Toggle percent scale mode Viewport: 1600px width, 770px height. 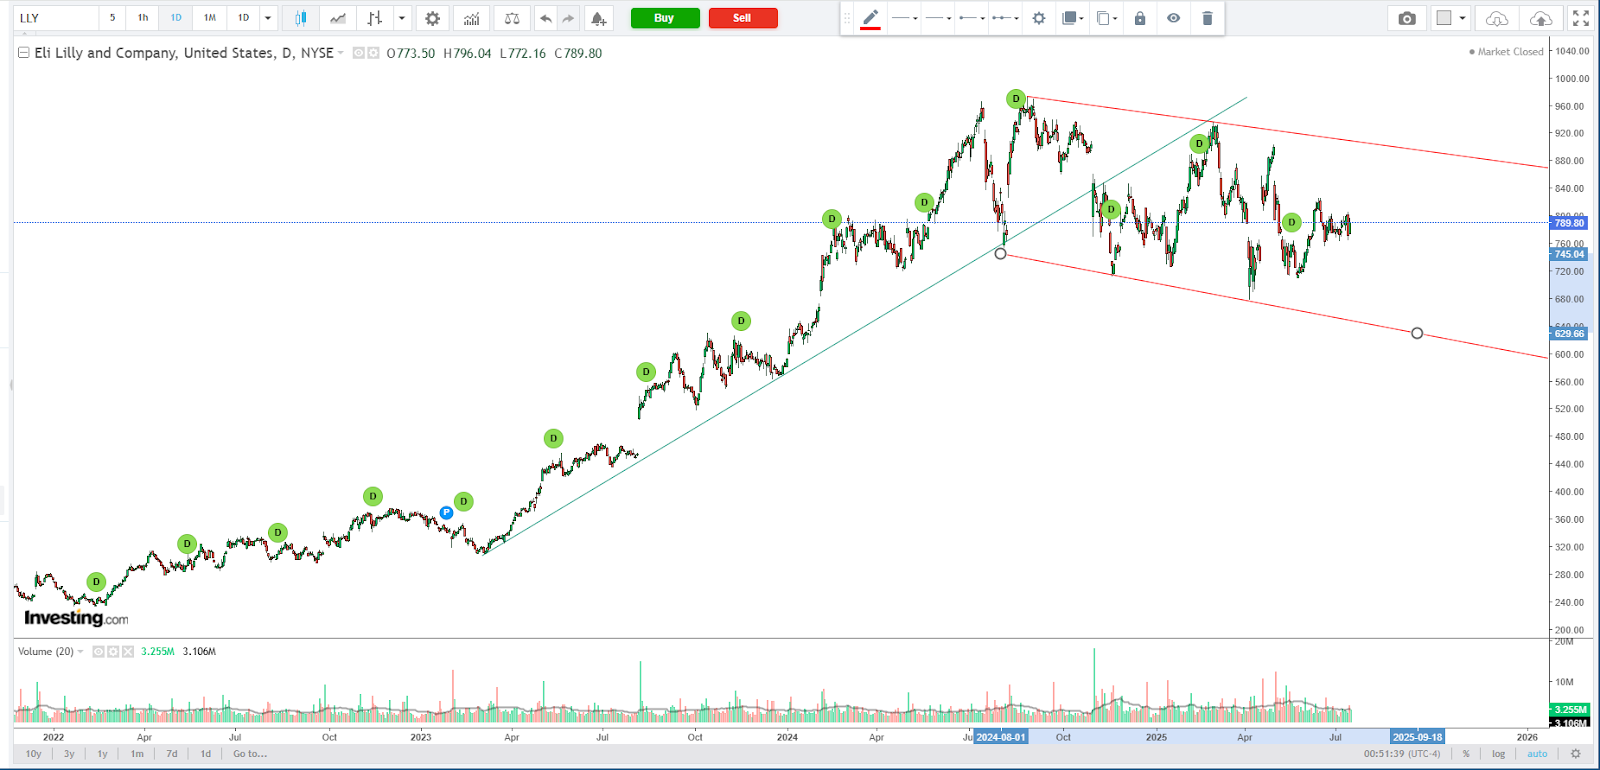(1466, 754)
